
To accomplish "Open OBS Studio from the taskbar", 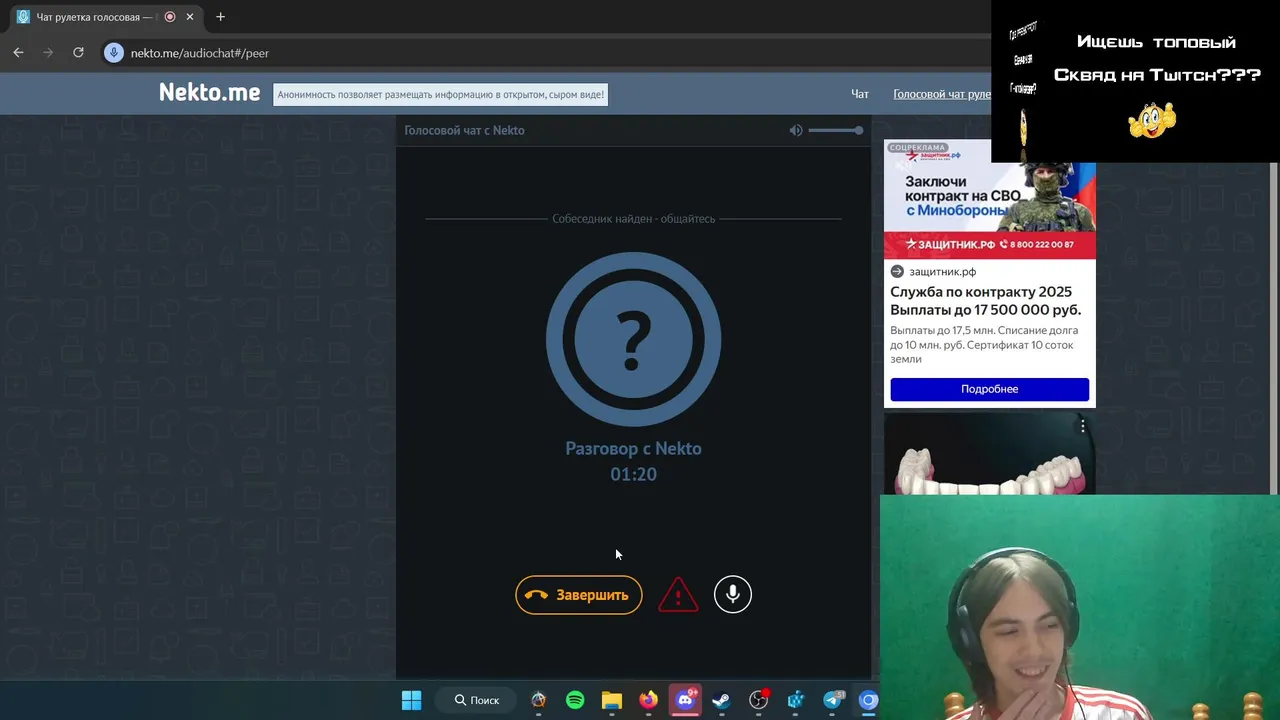I will pyautogui.click(x=759, y=700).
